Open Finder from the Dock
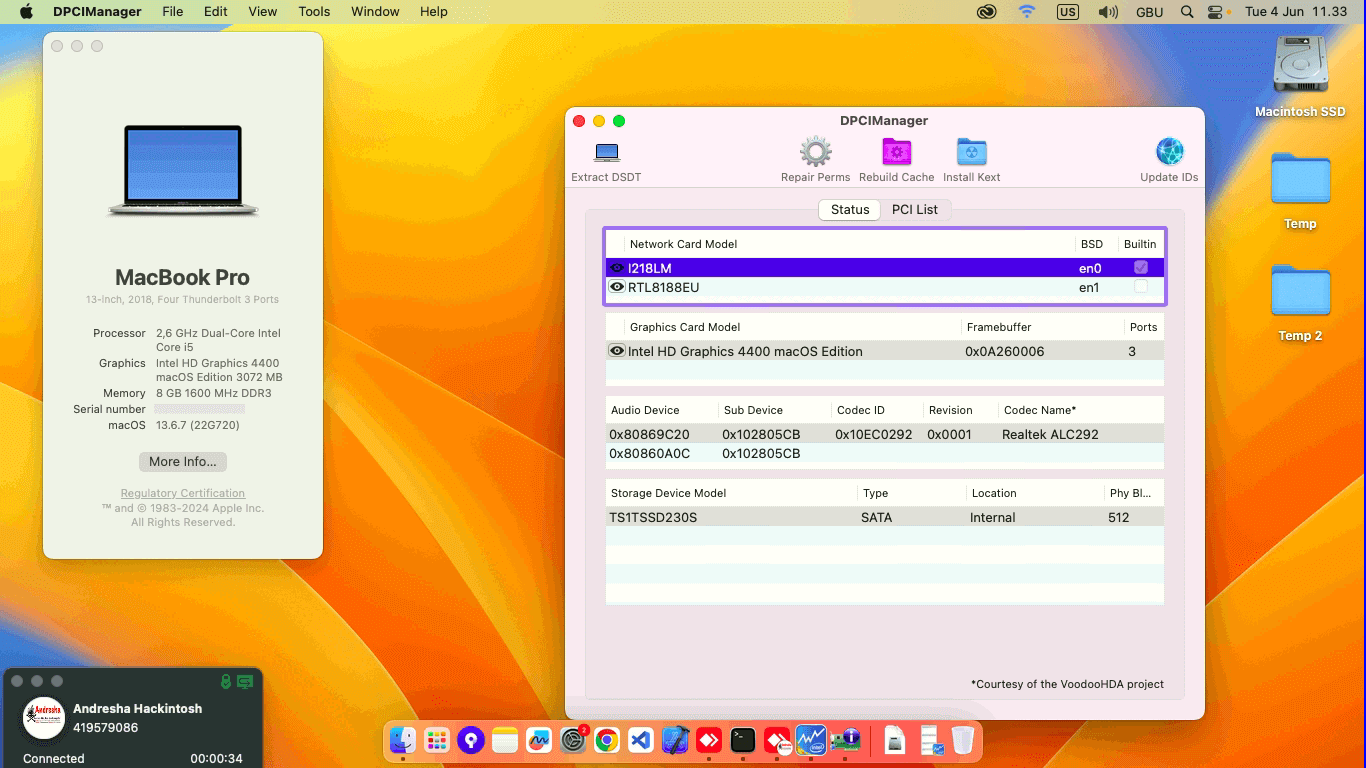Screen dimensions: 1366x768 coord(403,740)
